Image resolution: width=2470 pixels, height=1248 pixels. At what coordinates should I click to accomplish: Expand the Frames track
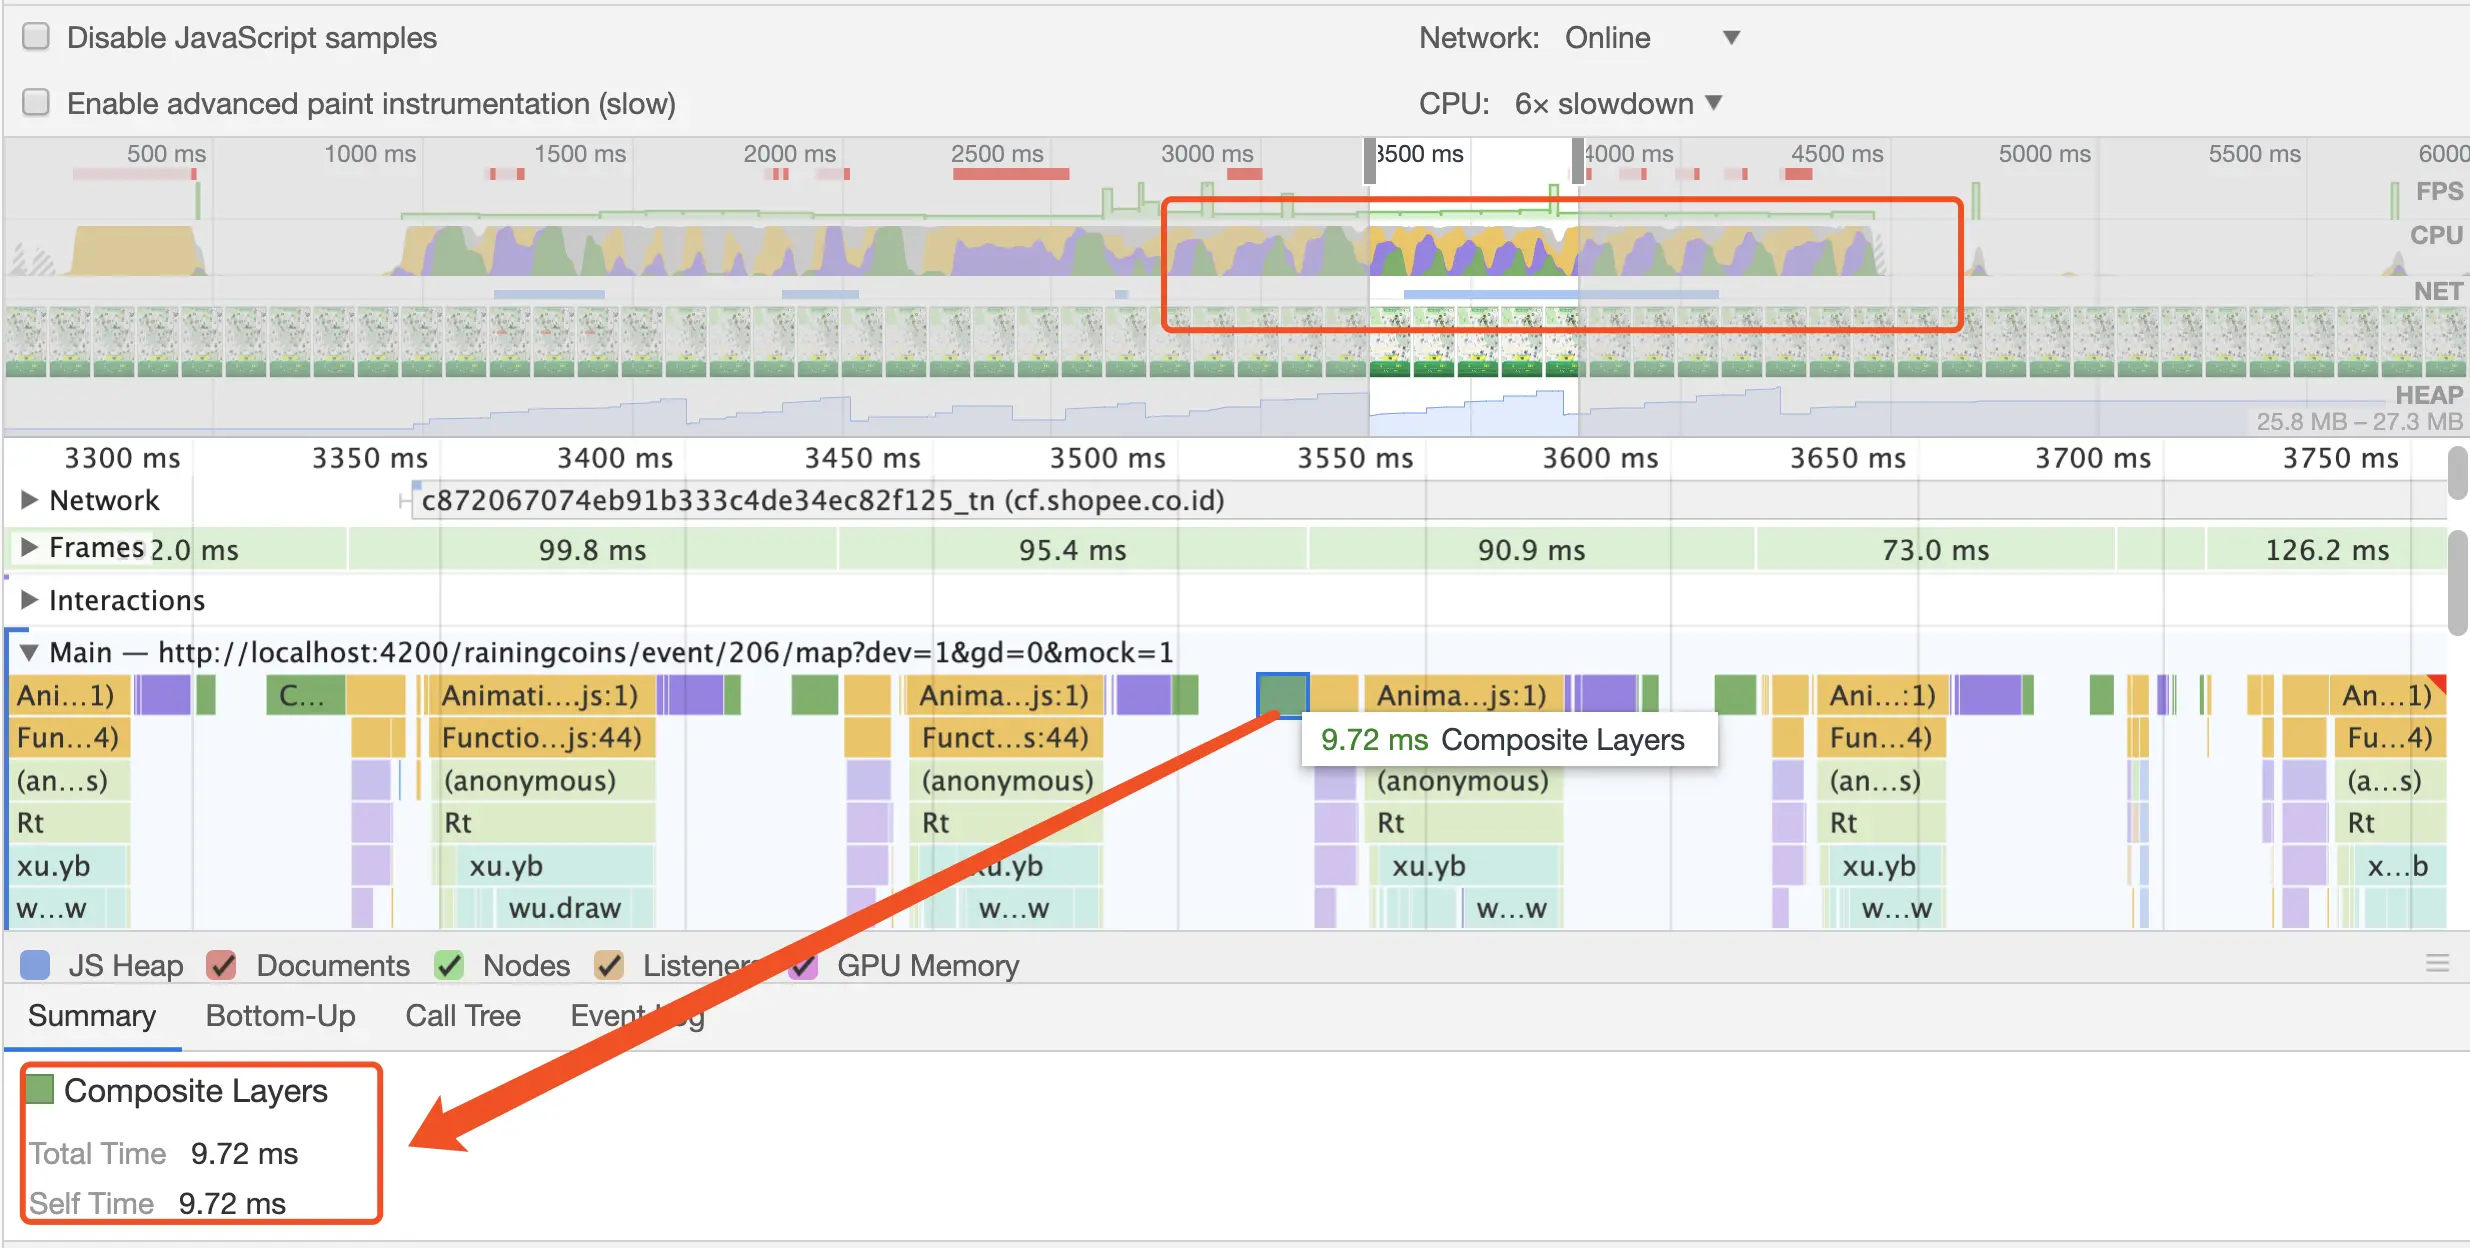(x=29, y=548)
